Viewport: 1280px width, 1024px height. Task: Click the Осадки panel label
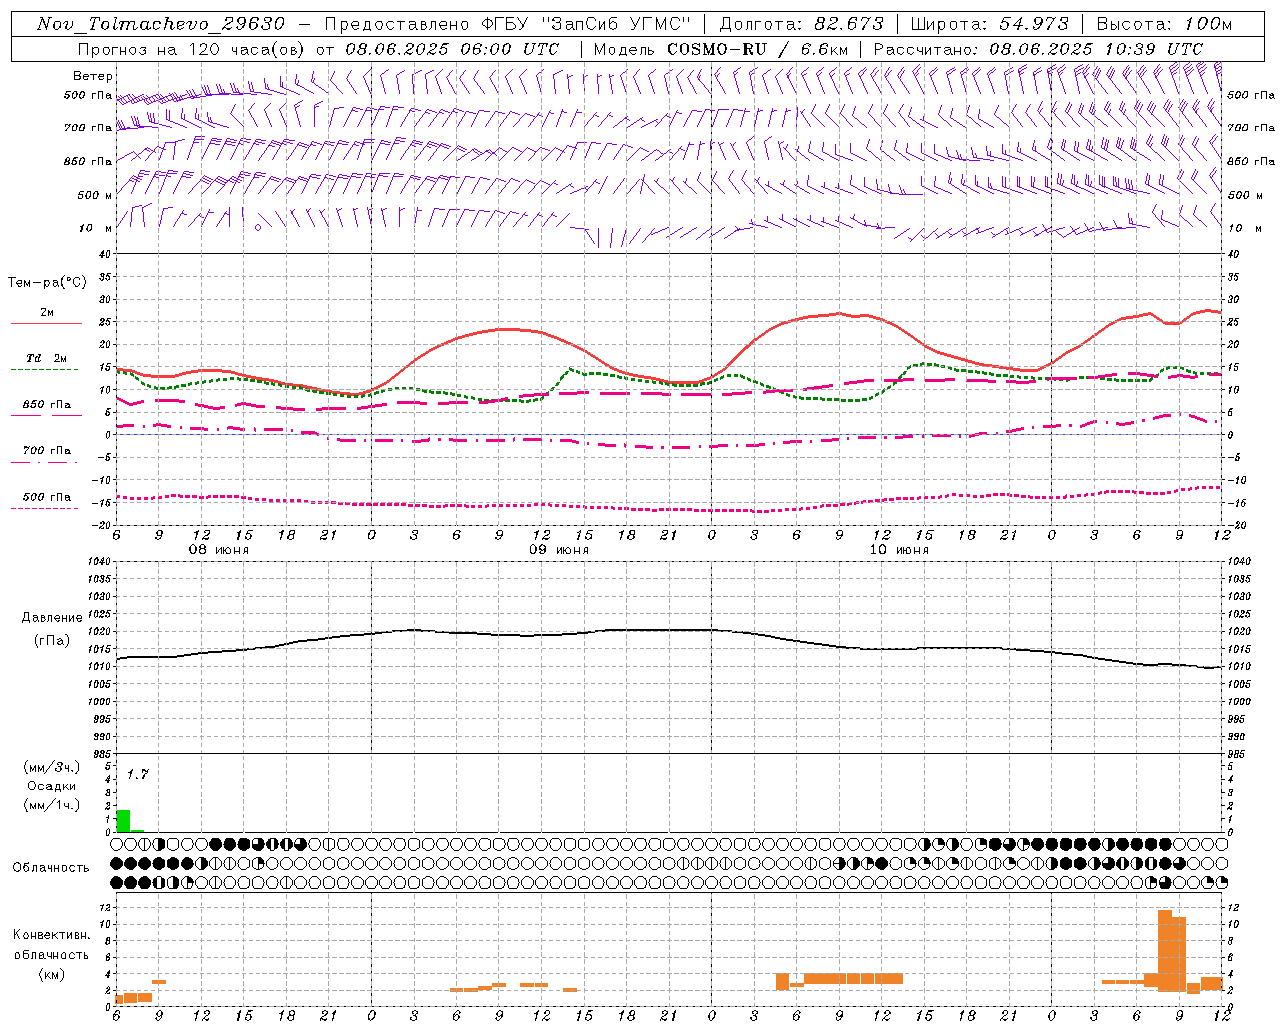(x=52, y=786)
